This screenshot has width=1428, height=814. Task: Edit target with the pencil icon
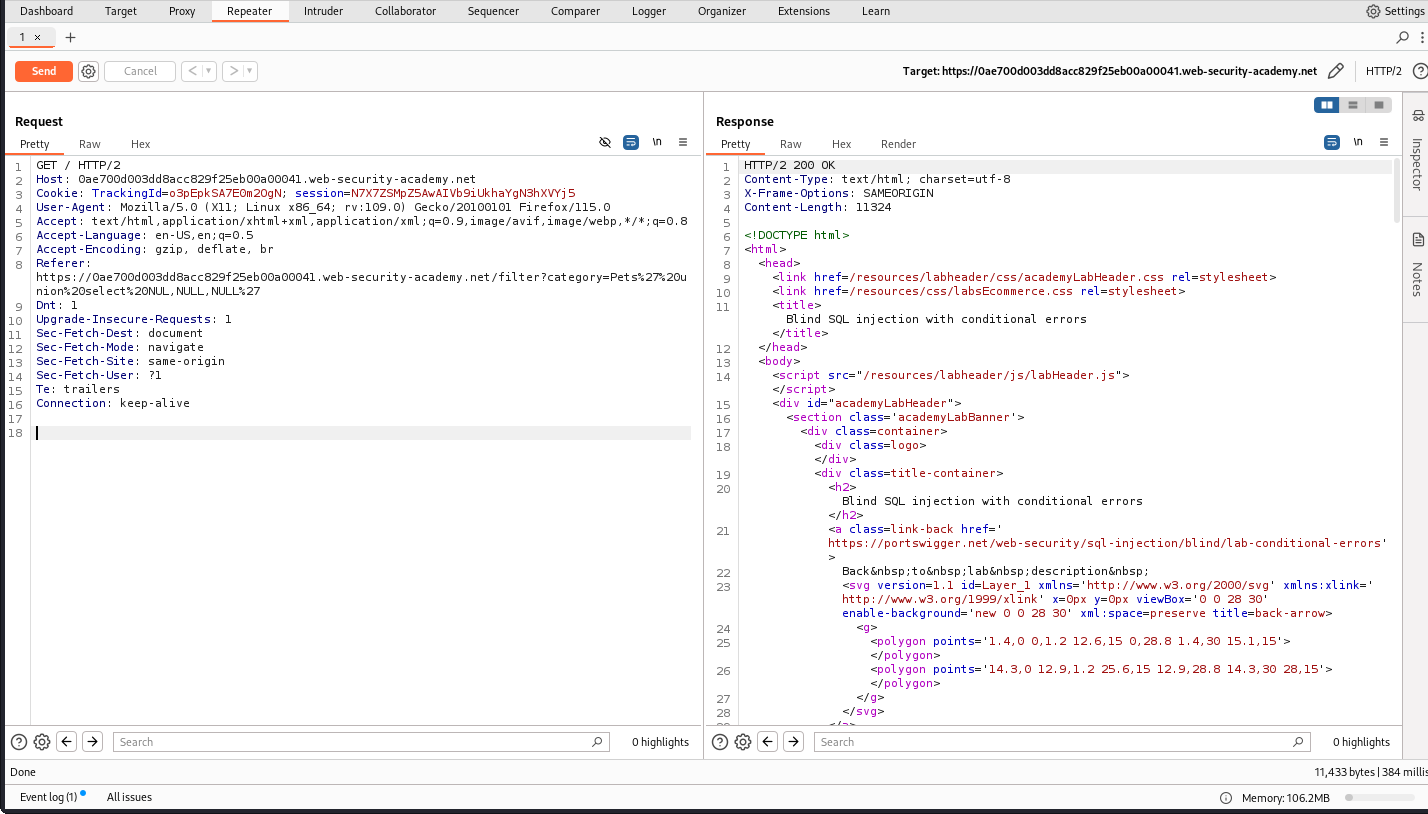pos(1335,71)
